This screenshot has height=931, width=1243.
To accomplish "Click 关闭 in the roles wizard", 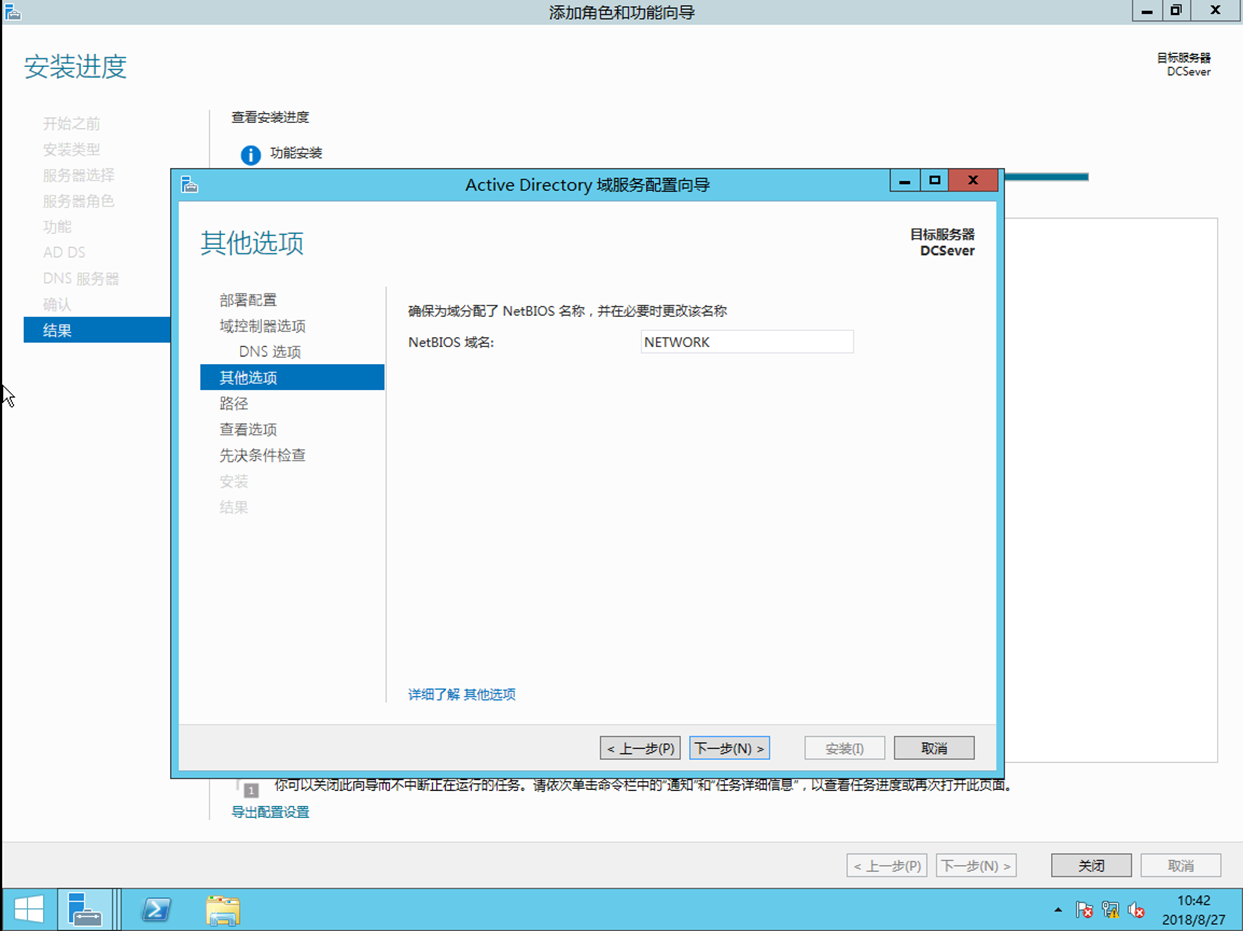I will pos(1091,866).
